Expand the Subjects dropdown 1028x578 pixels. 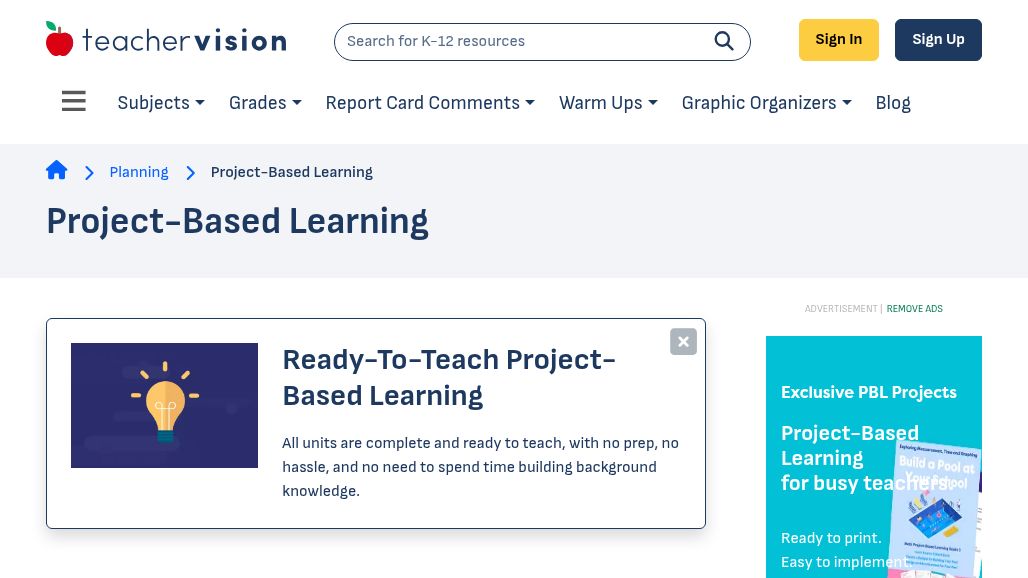161,103
